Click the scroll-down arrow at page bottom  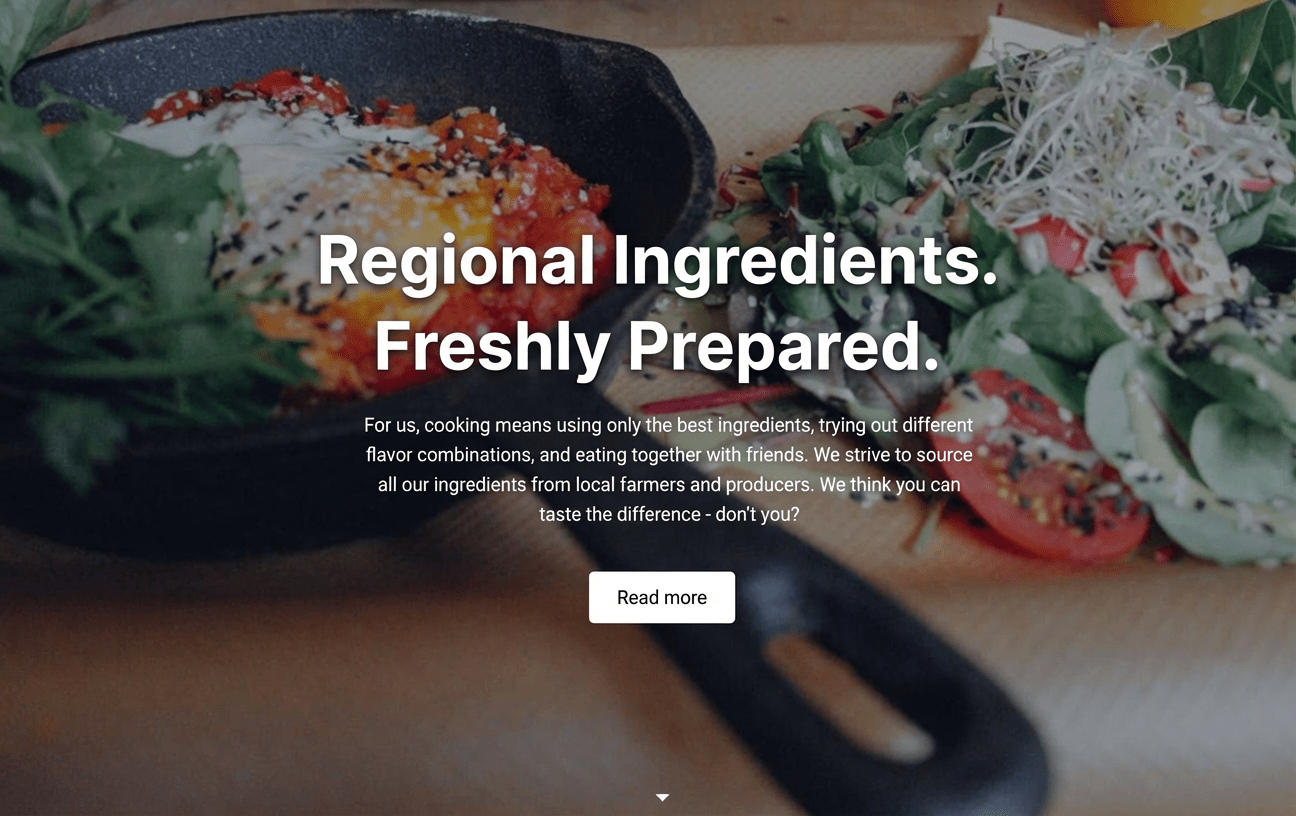click(x=662, y=797)
